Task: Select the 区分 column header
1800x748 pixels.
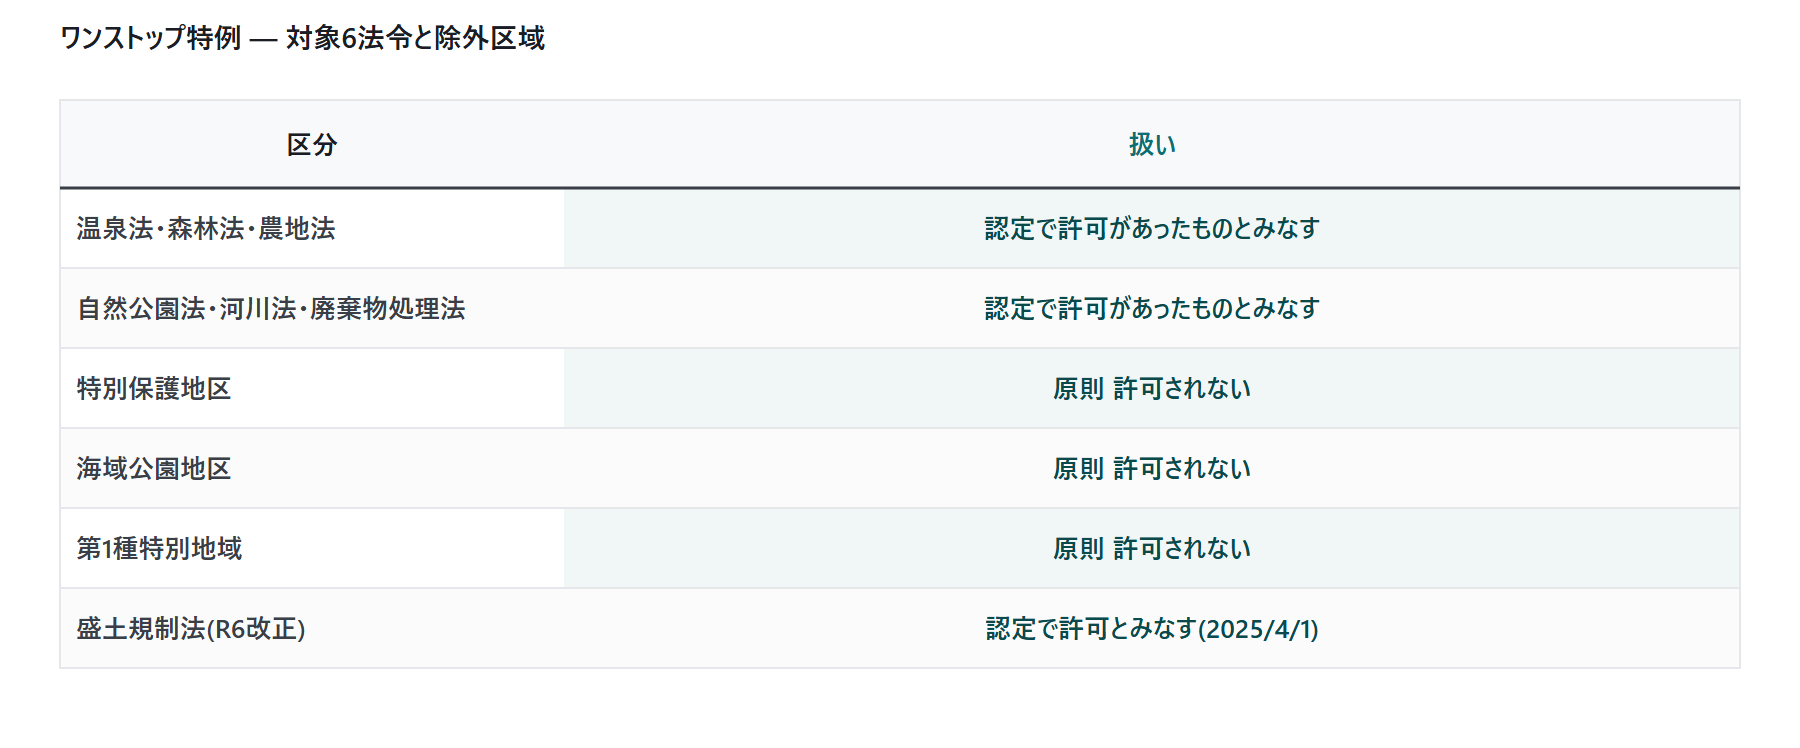Action: 312,144
